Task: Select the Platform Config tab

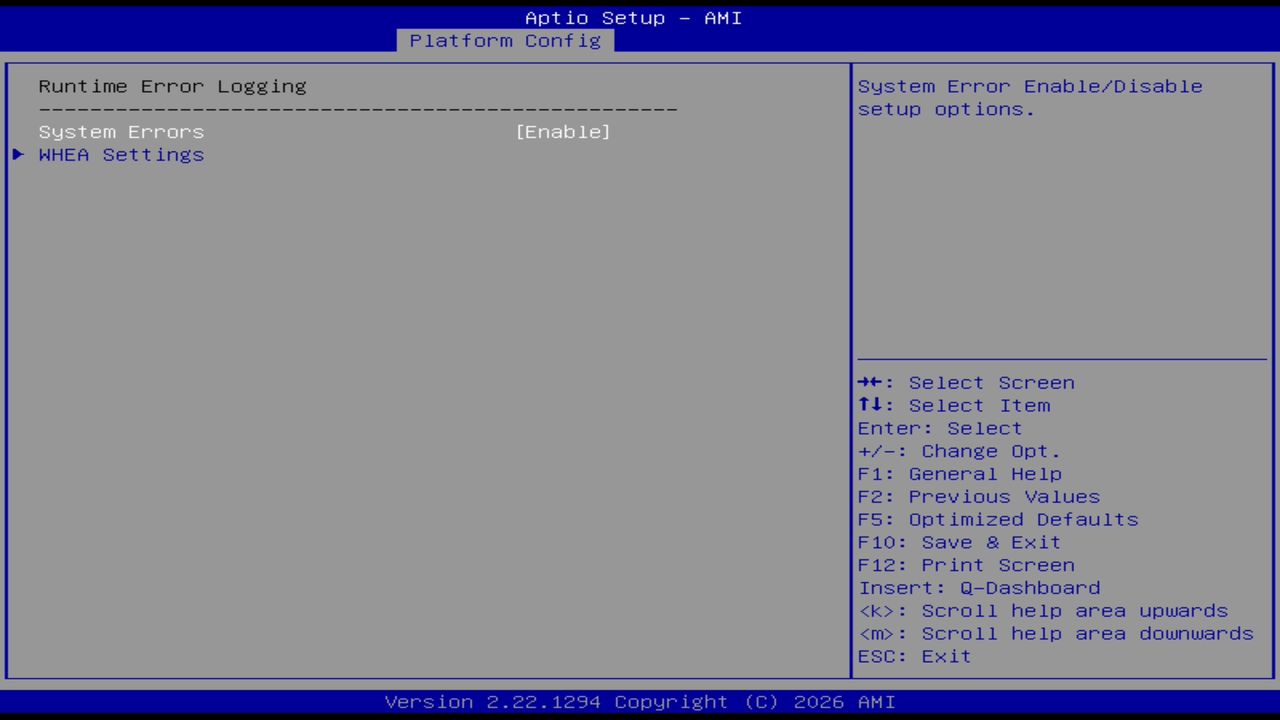Action: tap(504, 41)
